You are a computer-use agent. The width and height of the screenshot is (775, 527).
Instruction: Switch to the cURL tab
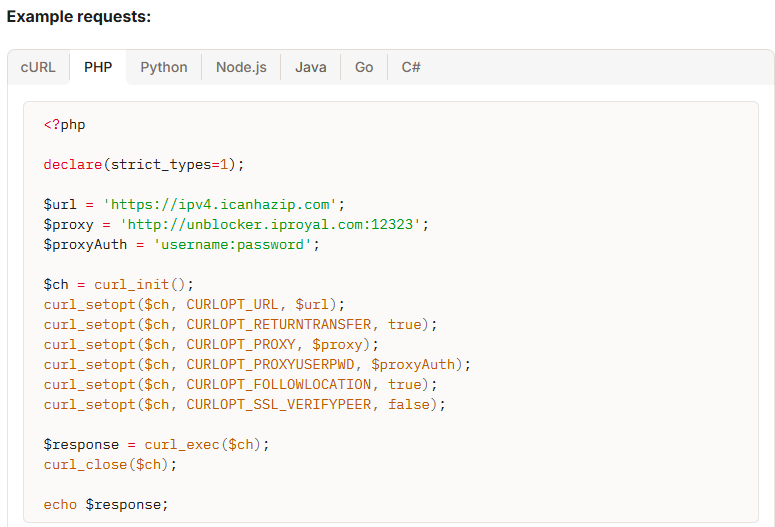(x=38, y=67)
